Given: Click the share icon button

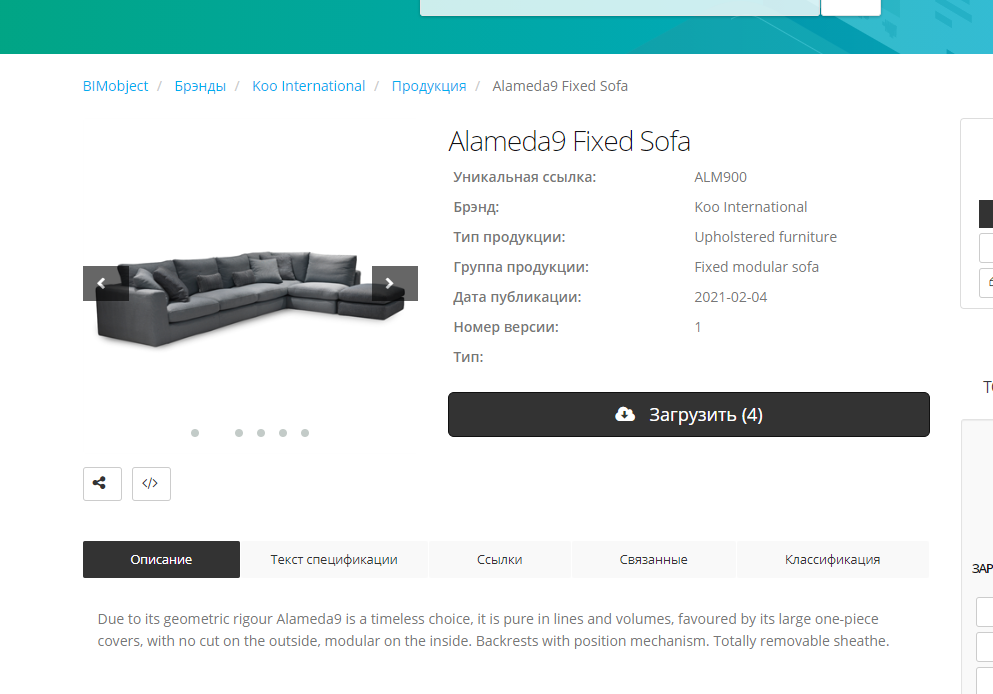Looking at the screenshot, I should point(102,484).
